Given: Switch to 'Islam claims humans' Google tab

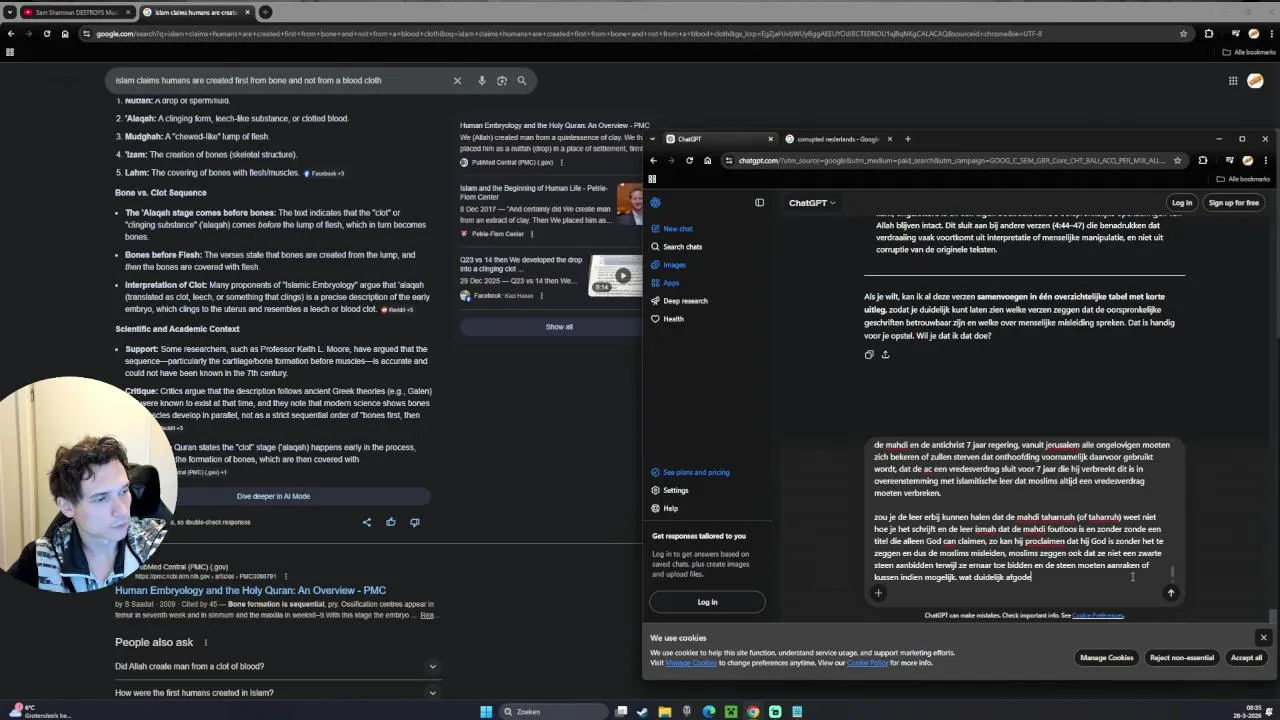Looking at the screenshot, I should [x=196, y=12].
